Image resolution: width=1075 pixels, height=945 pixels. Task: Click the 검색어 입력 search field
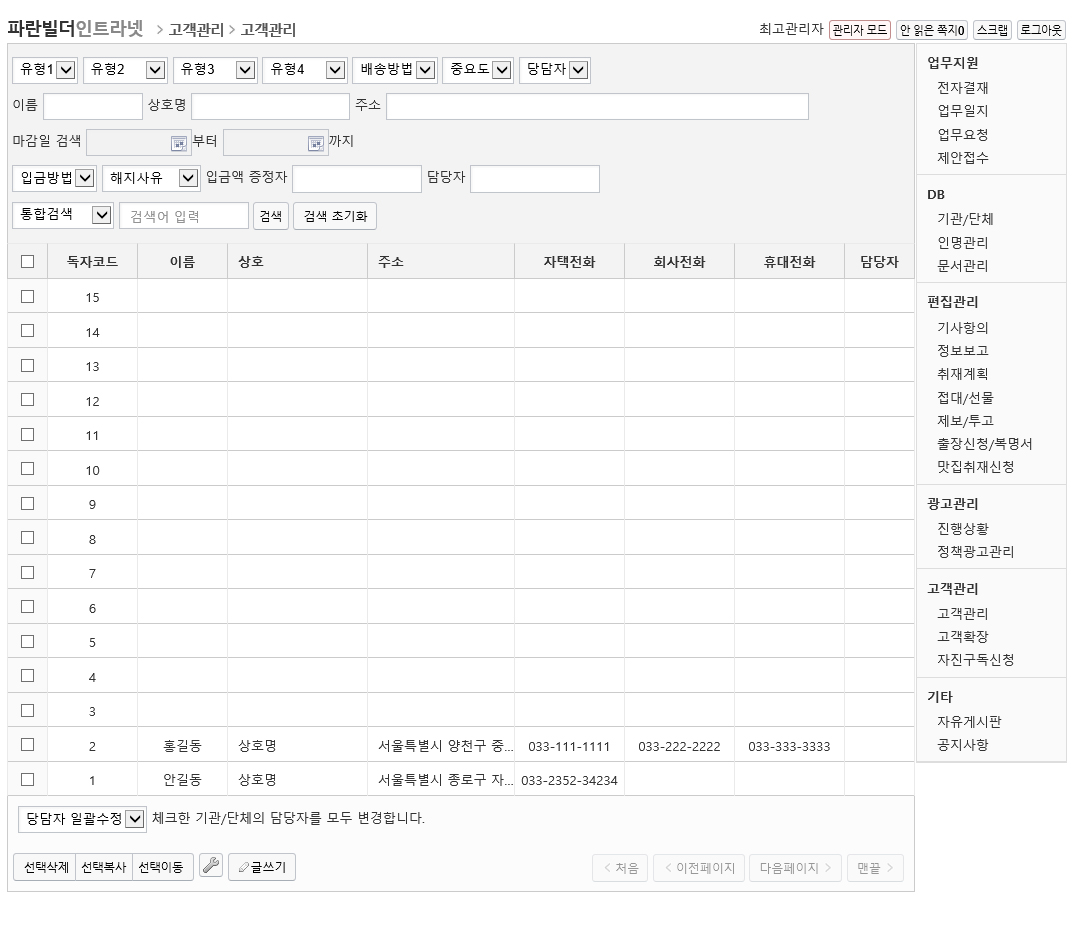(184, 216)
